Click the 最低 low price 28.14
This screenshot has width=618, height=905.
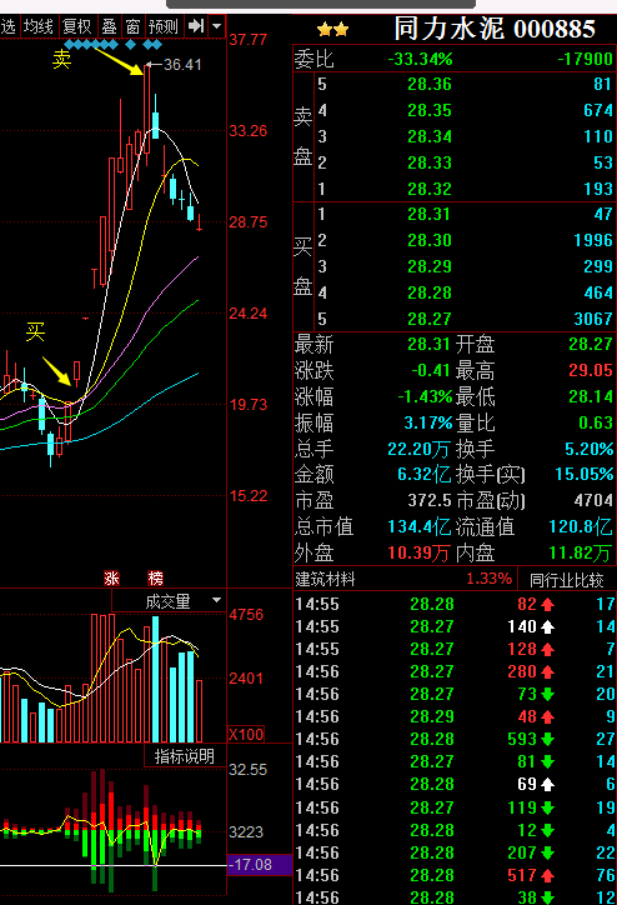[590, 397]
